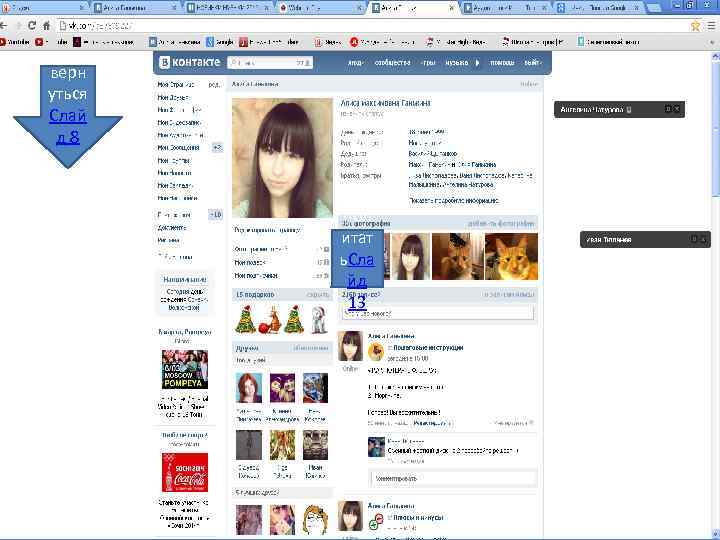Open the Пошаговые инструкции post title

click(428, 348)
